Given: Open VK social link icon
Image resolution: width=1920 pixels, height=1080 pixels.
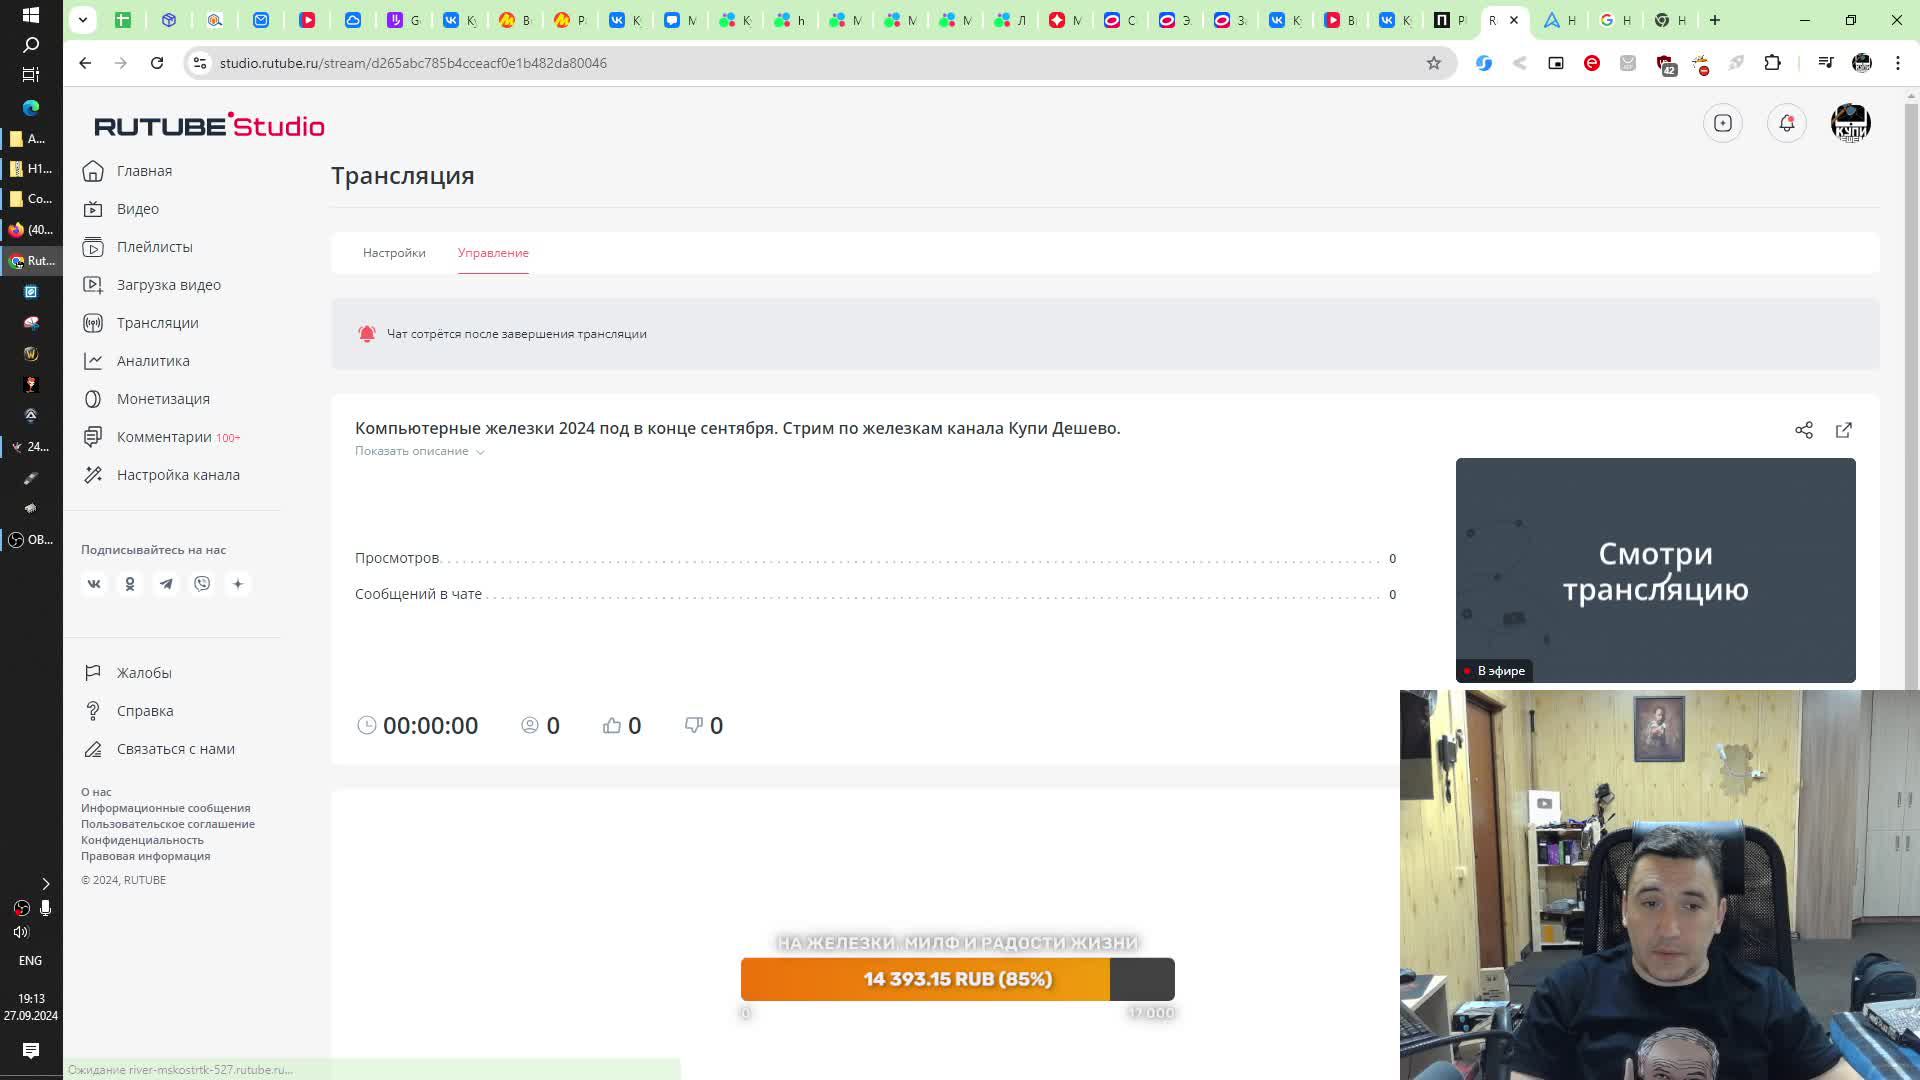Looking at the screenshot, I should click(x=94, y=584).
